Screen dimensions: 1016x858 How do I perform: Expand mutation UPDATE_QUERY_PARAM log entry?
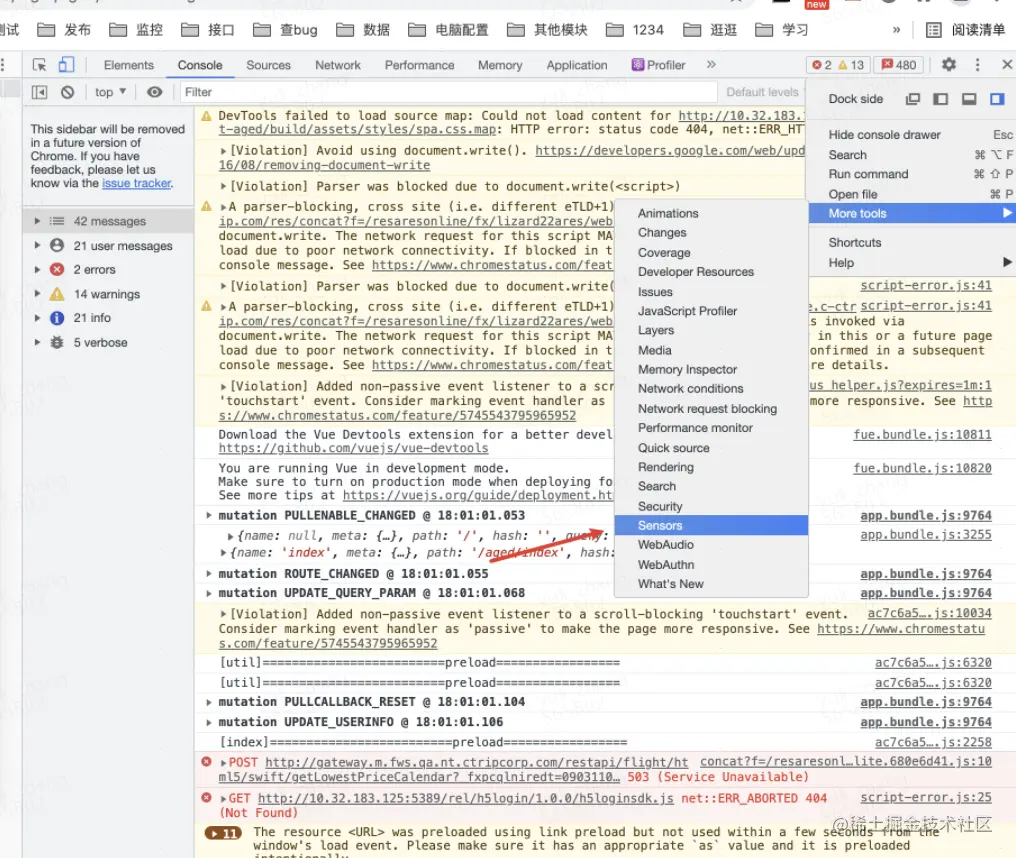(209, 593)
